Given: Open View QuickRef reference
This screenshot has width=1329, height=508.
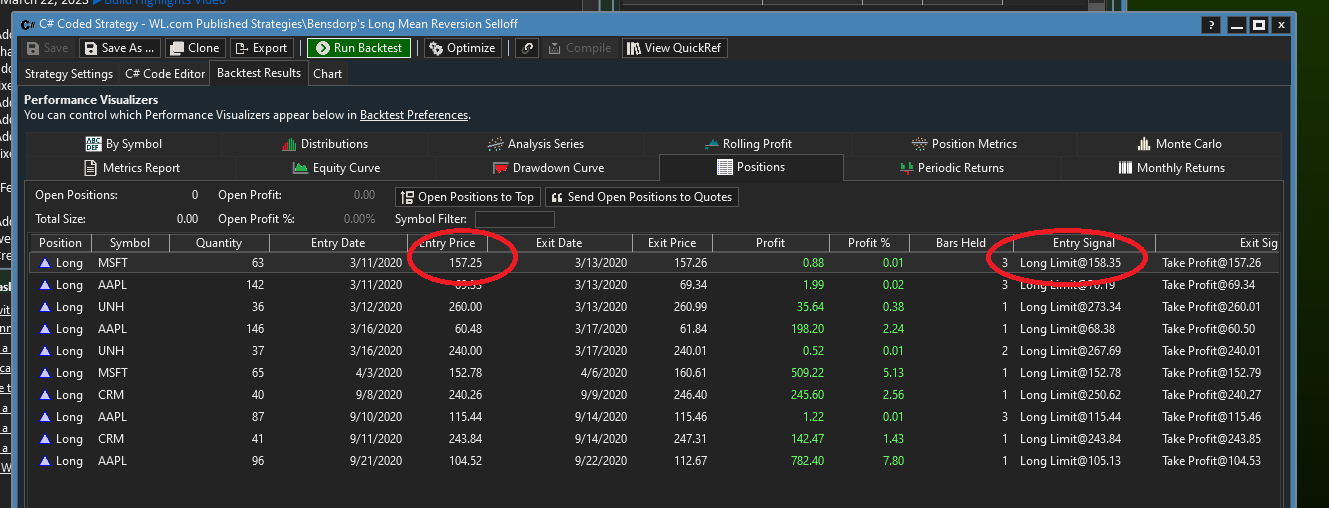Looking at the screenshot, I should [x=674, y=48].
